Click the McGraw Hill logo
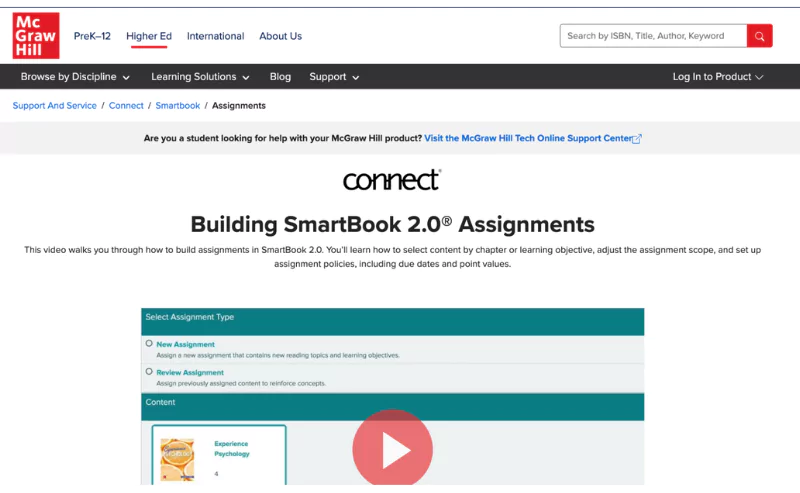Image resolution: width=800 pixels, height=493 pixels. (x=36, y=36)
